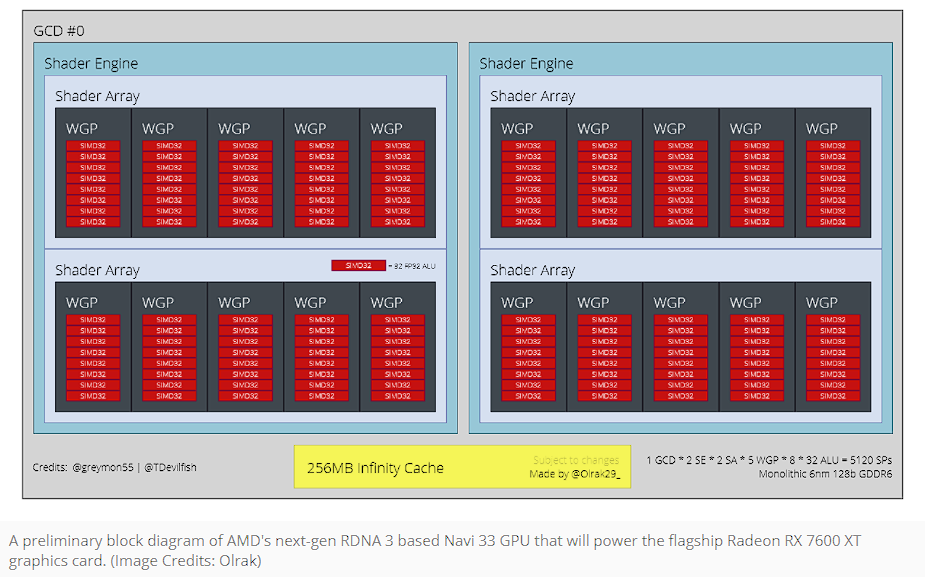Click the "GCD #0" label
Image resolution: width=928 pixels, height=578 pixels.
pos(59,31)
